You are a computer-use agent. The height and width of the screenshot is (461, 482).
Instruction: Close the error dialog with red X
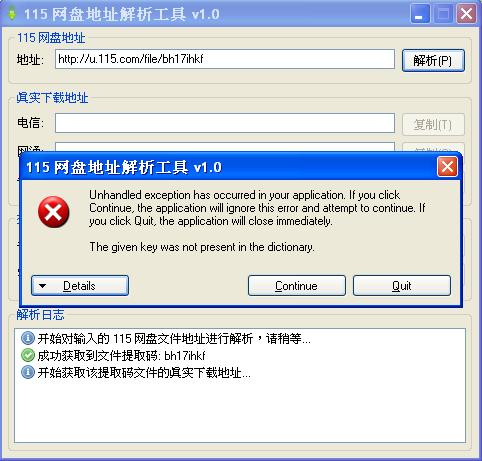pyautogui.click(x=447, y=167)
